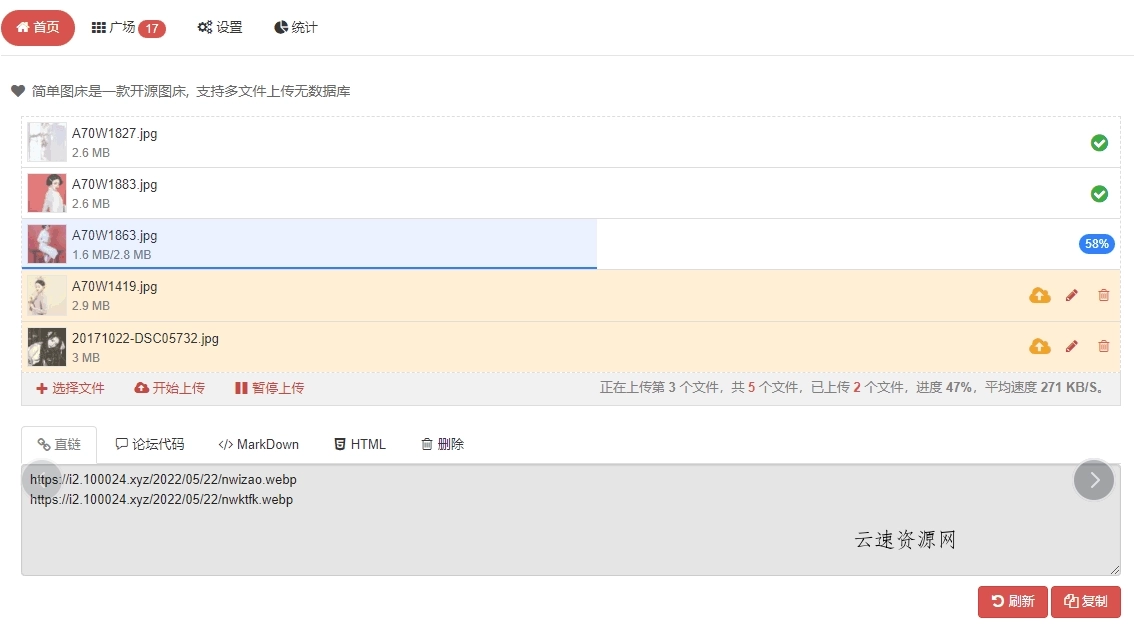1134x632 pixels.
Task: Open the 设置 settings menu
Action: click(220, 28)
